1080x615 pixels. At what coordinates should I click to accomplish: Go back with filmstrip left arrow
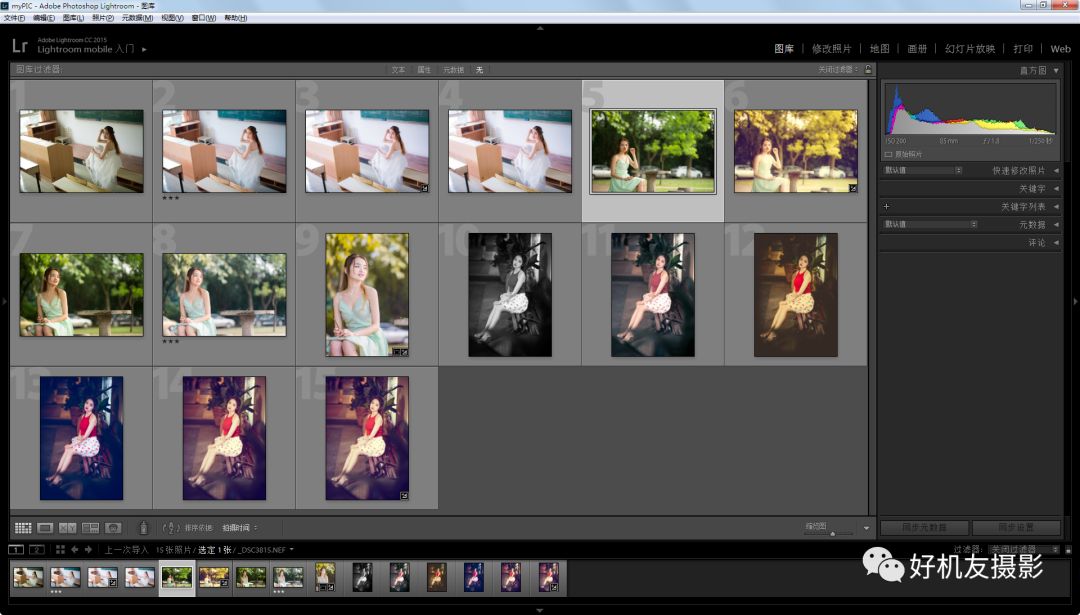[x=75, y=549]
